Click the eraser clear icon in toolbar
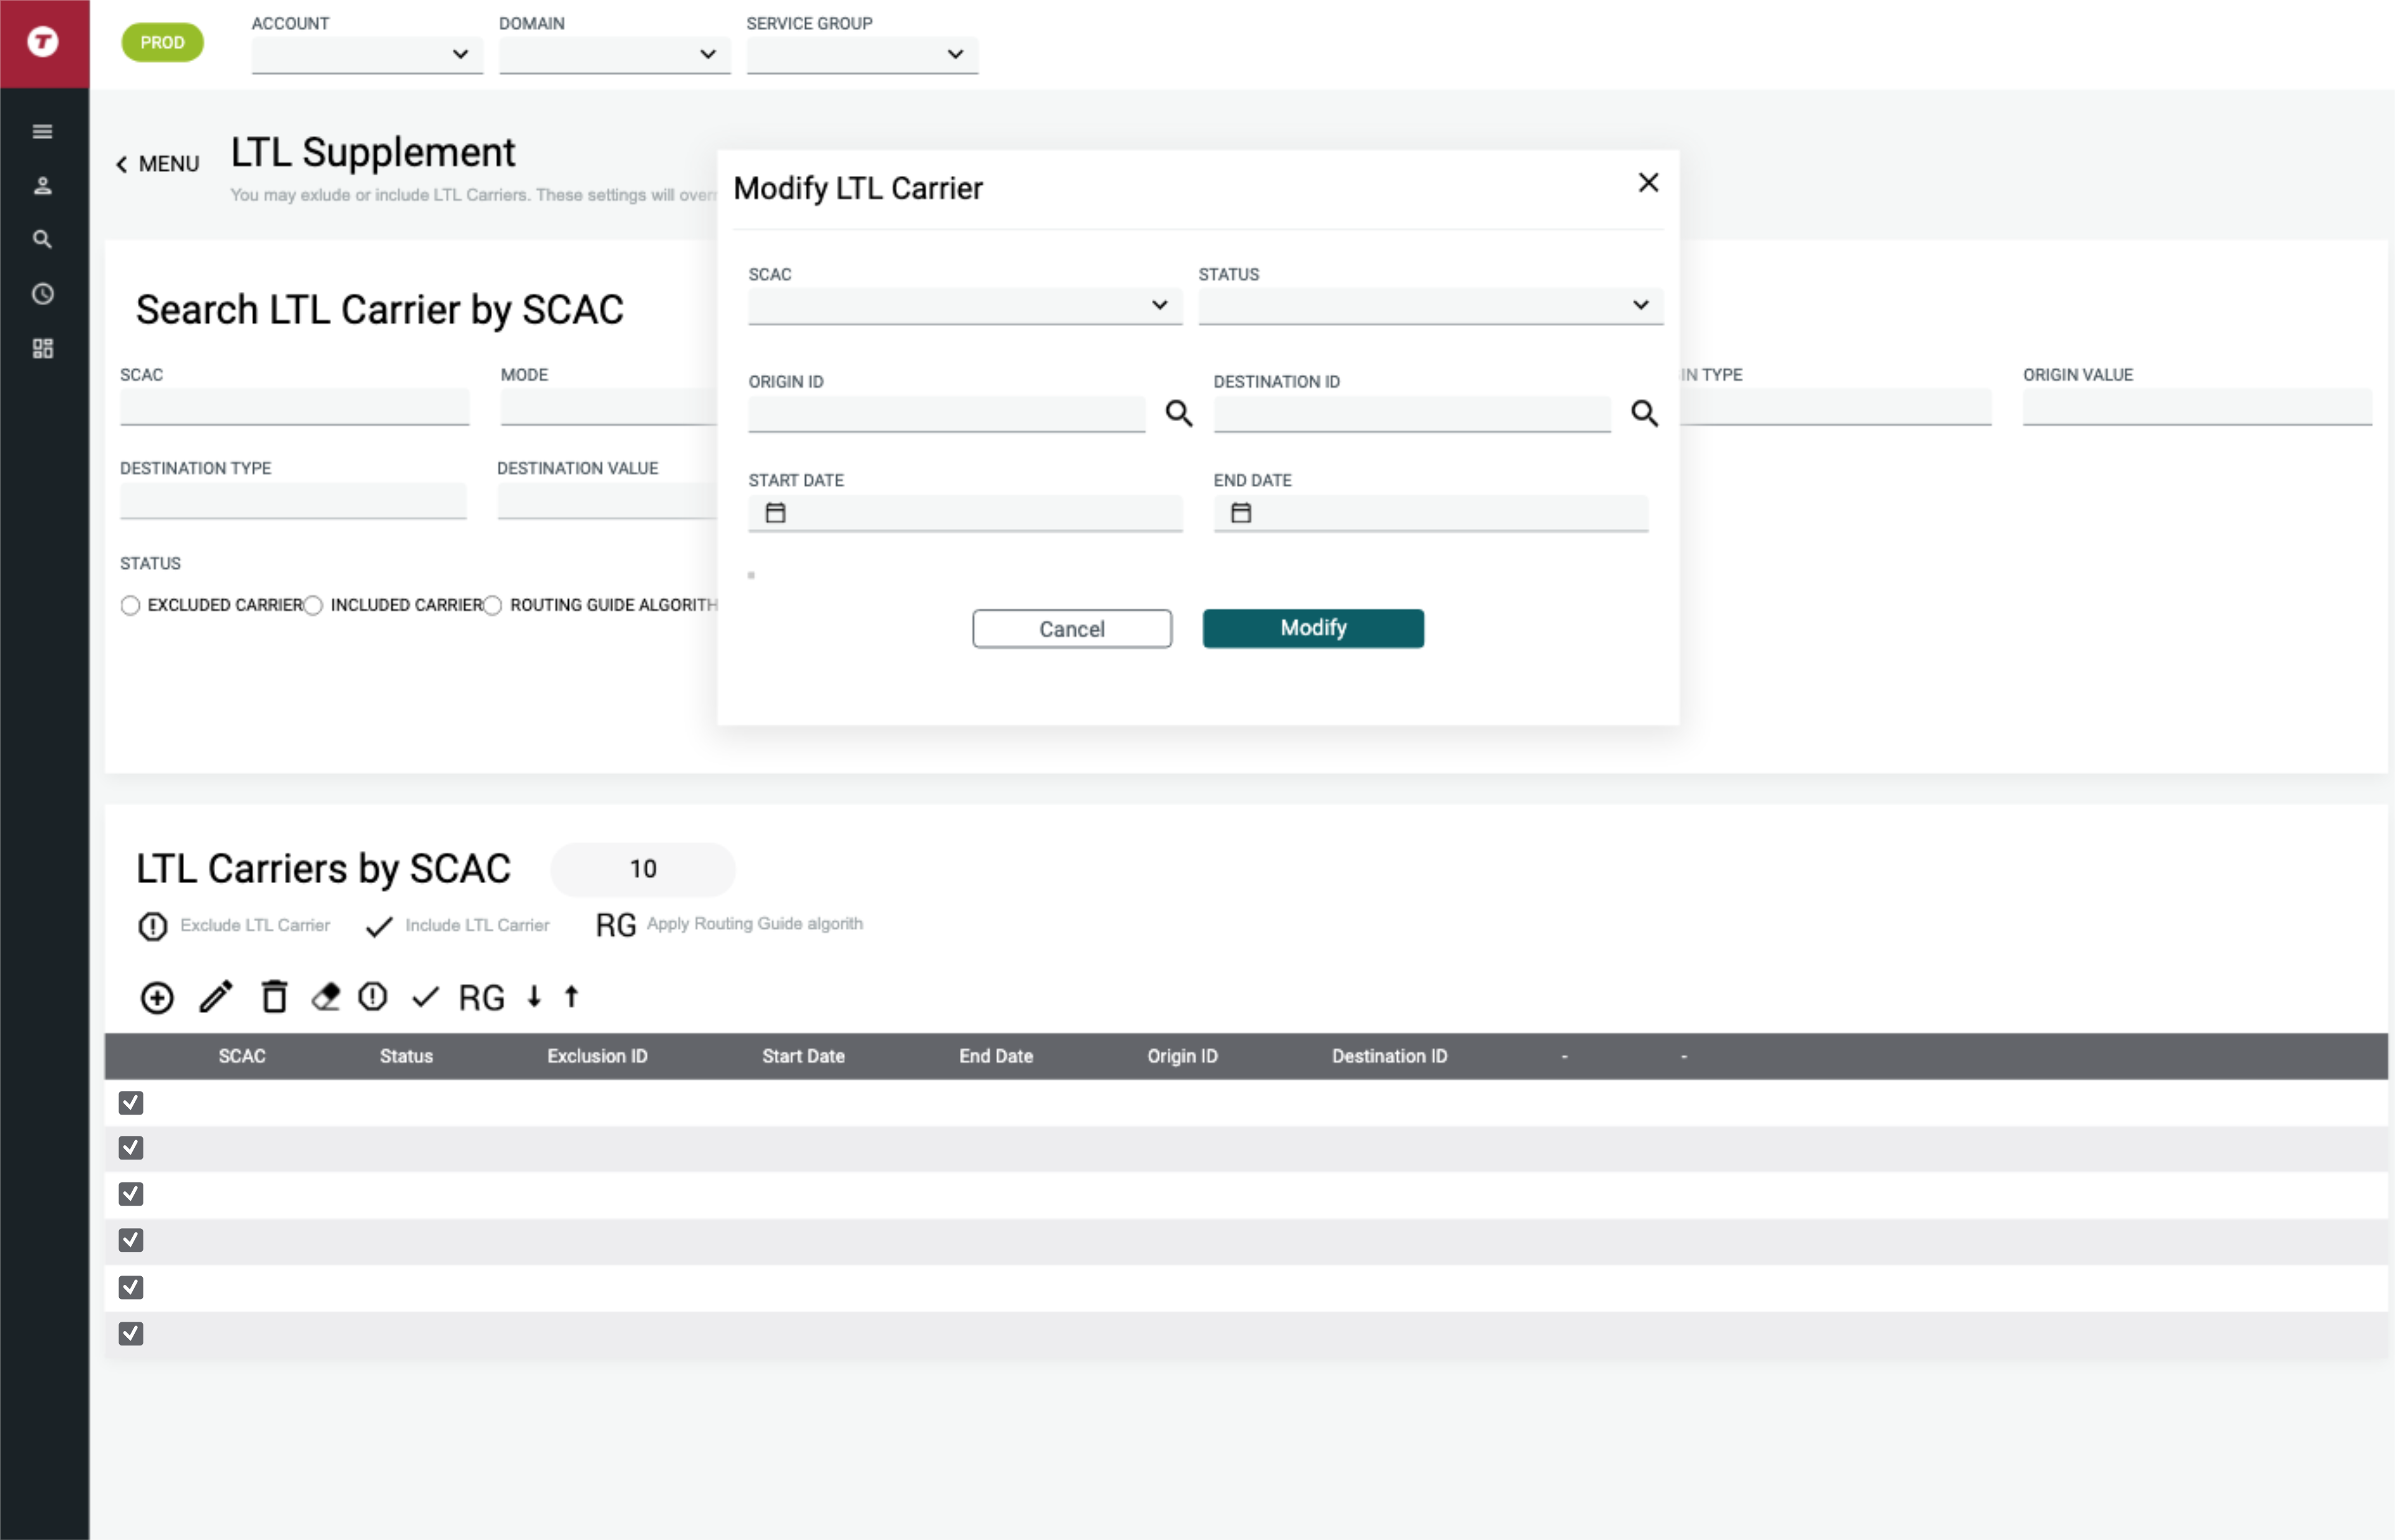The image size is (2395, 1540). point(325,996)
